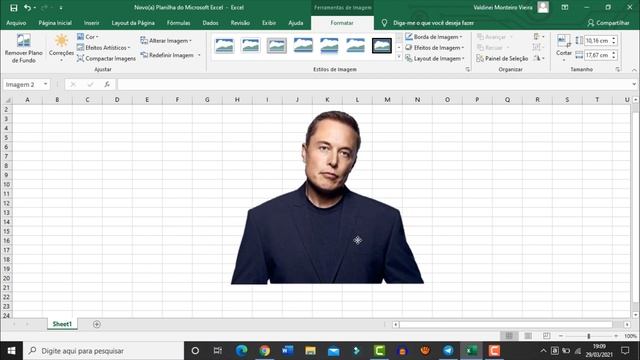
Task: Click the Insert Function fx icon
Action: 107,84
